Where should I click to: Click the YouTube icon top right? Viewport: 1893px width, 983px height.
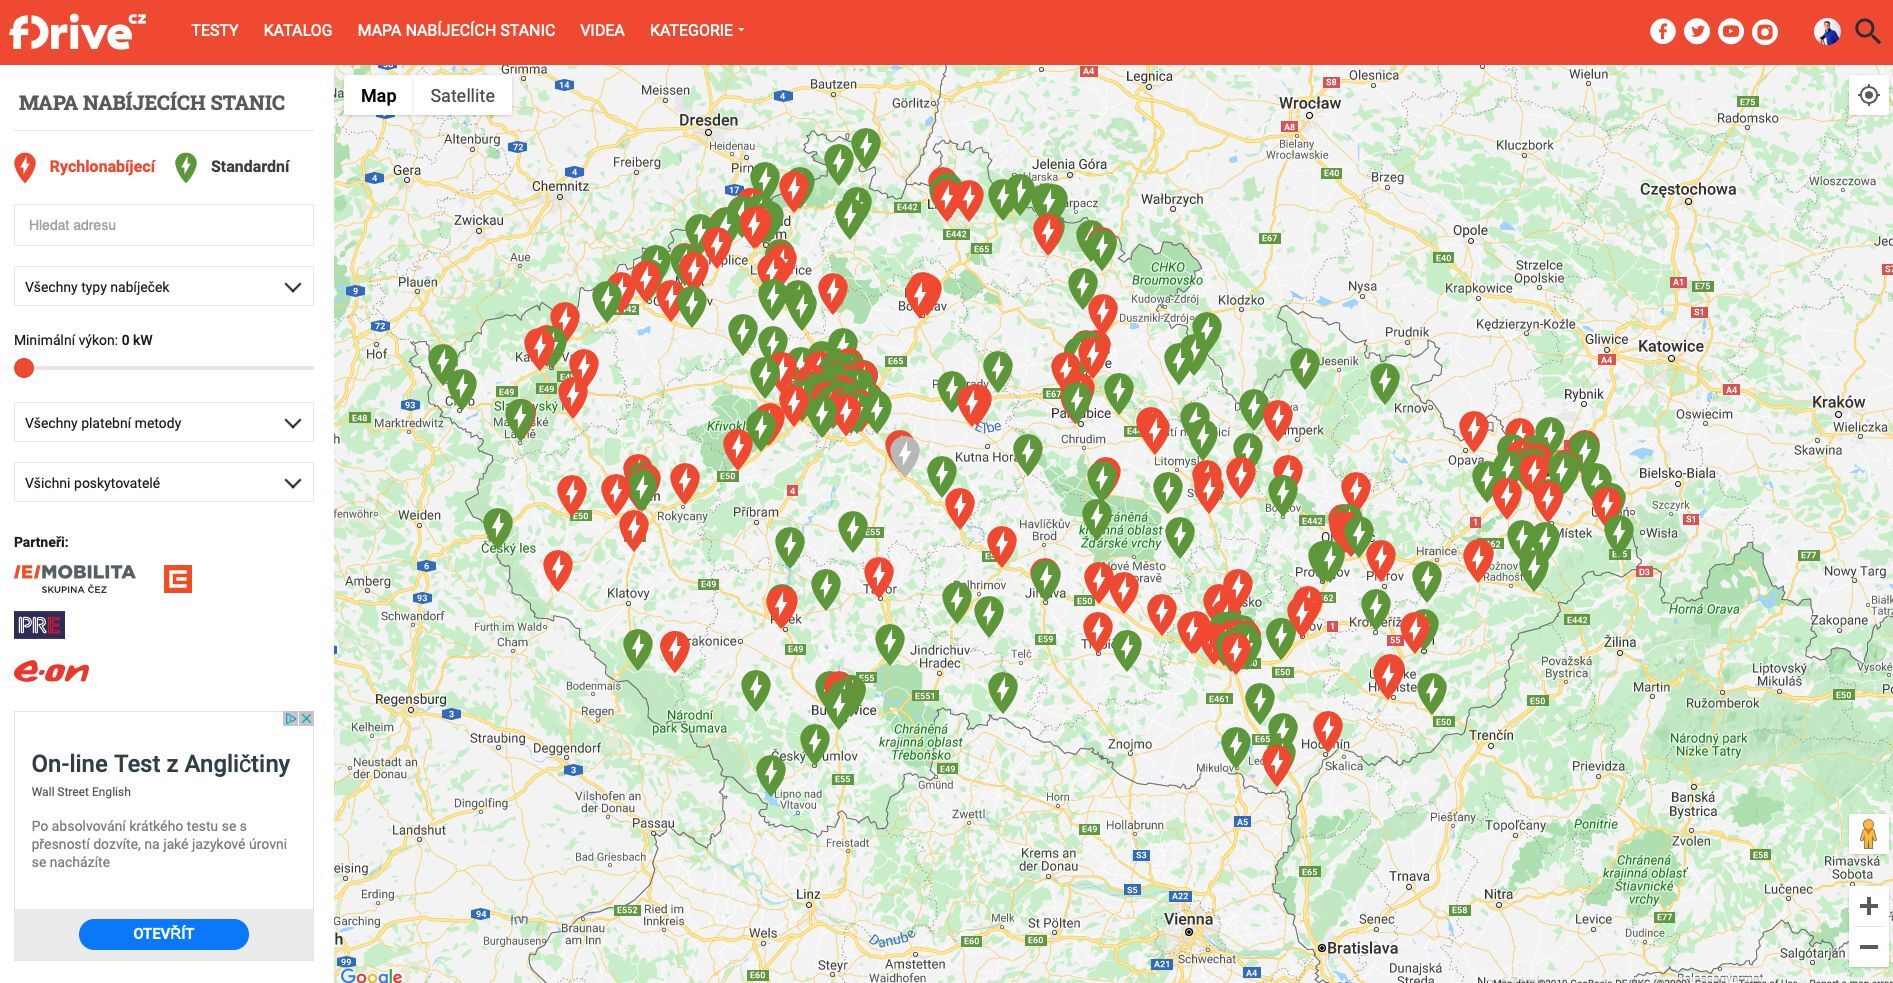(x=1729, y=31)
